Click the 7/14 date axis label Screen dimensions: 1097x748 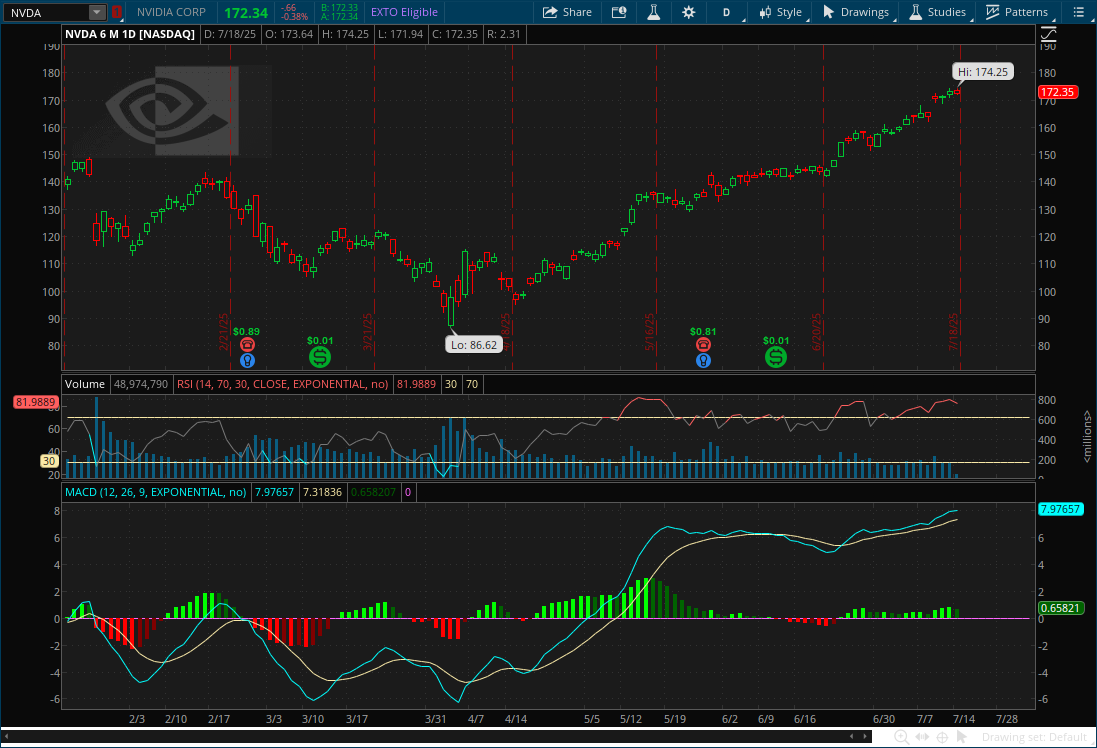964,719
